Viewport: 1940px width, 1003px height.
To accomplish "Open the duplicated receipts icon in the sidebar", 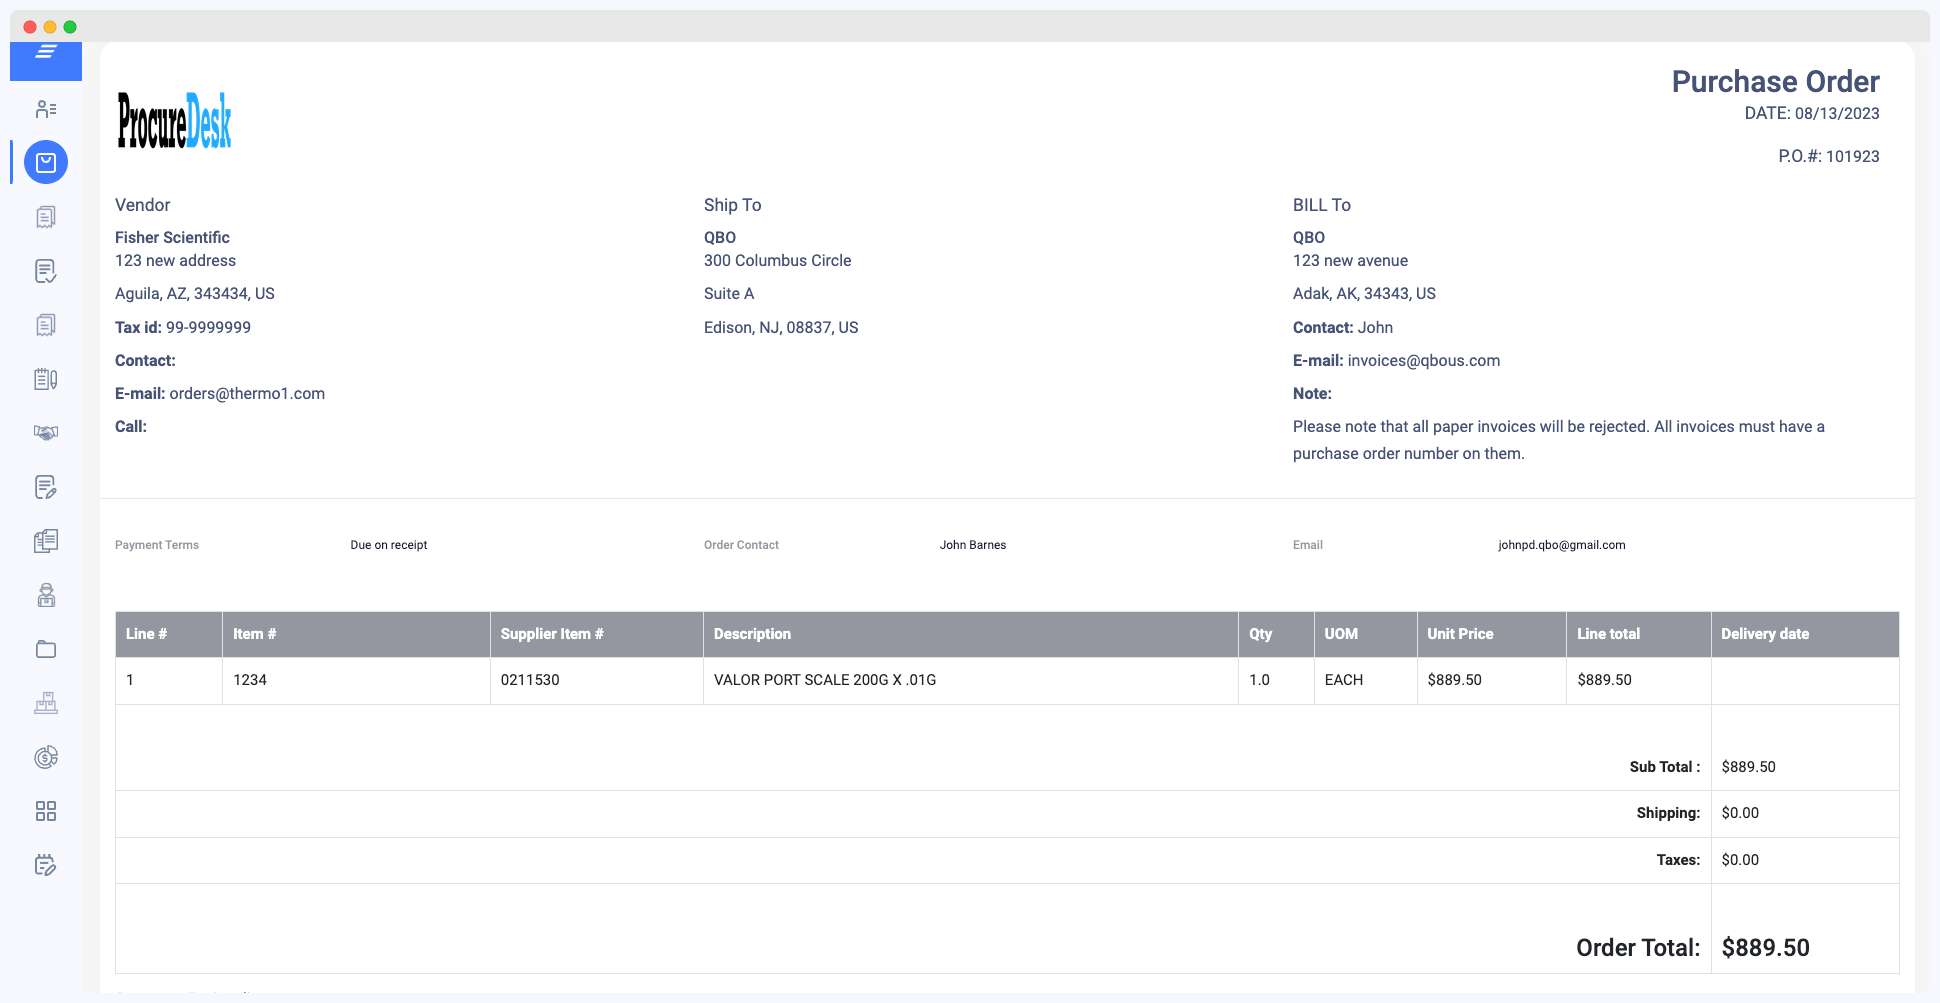I will tap(46, 324).
